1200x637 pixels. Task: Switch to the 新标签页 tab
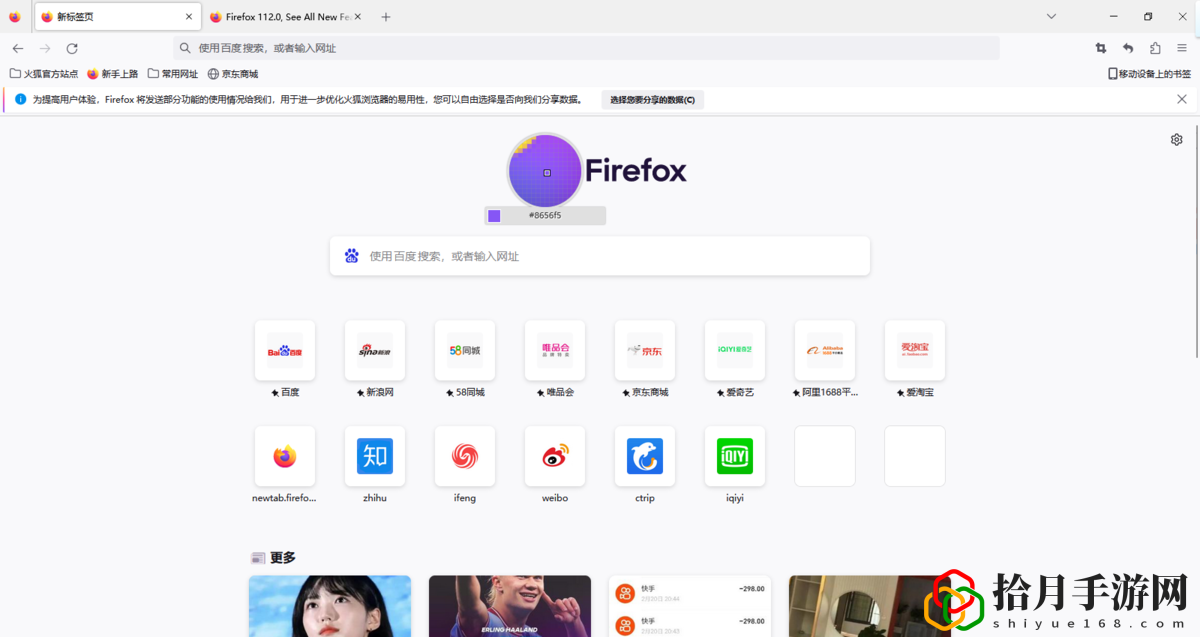tap(116, 17)
